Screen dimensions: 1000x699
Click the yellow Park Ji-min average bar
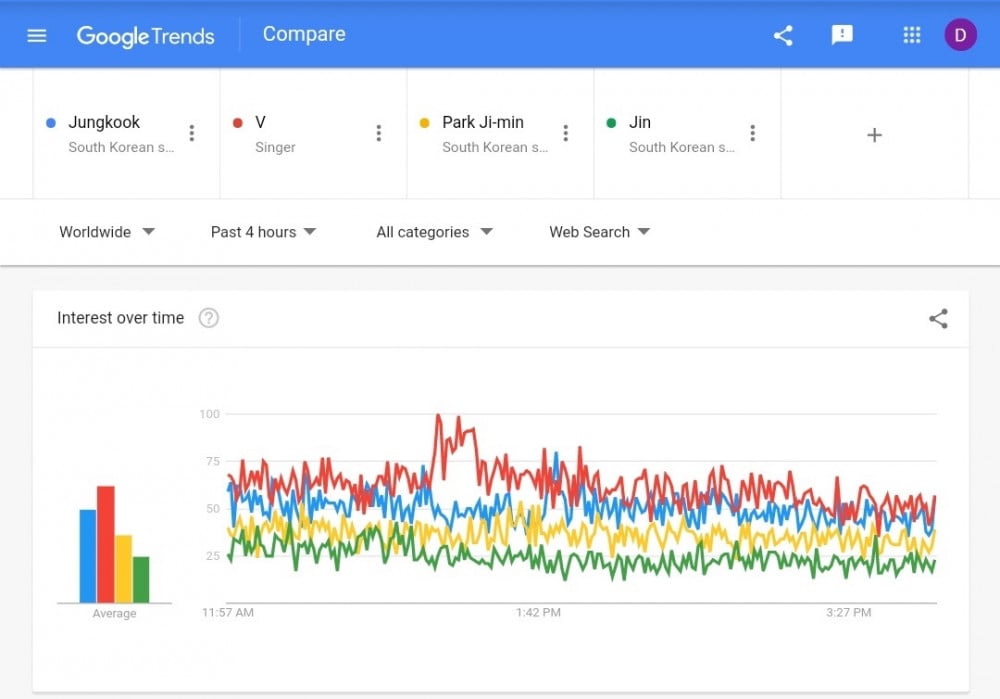(x=124, y=569)
